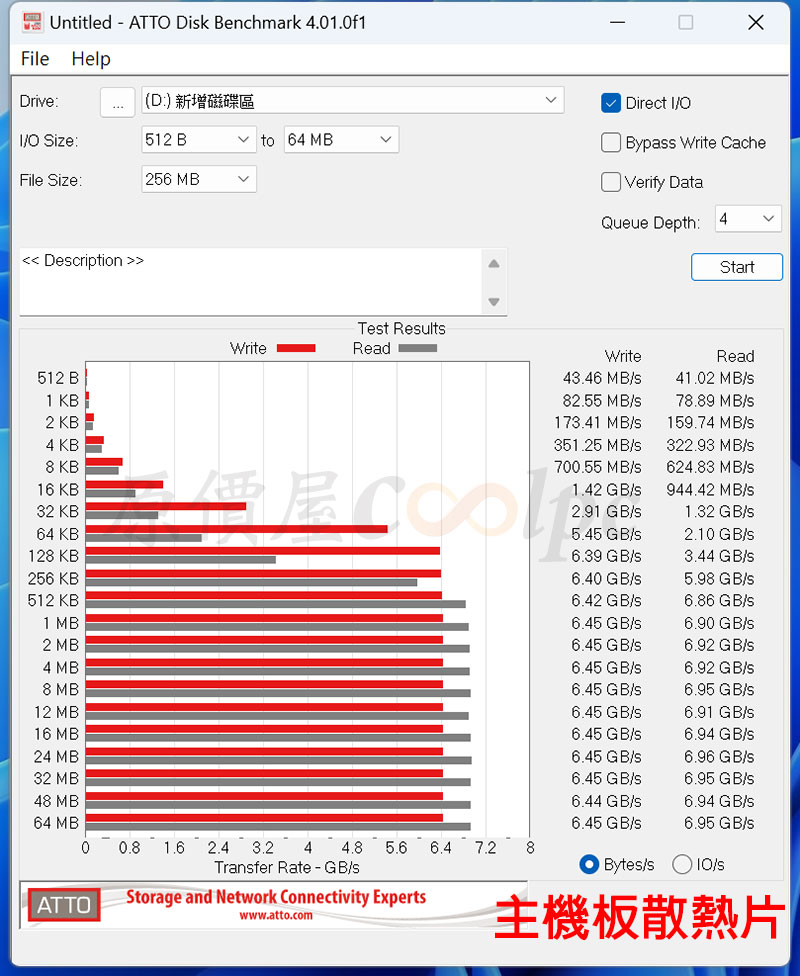Screen dimensions: 800x976
Task: Click the gray Read legend swatch
Action: click(418, 349)
